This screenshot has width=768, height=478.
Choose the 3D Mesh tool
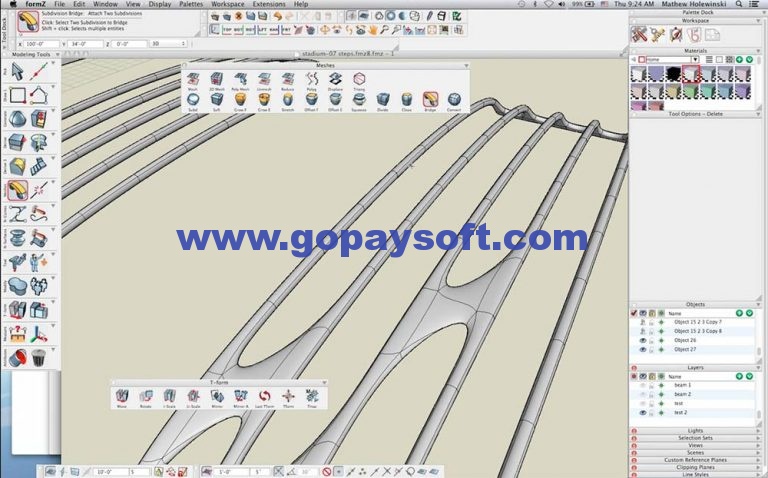[x=216, y=79]
